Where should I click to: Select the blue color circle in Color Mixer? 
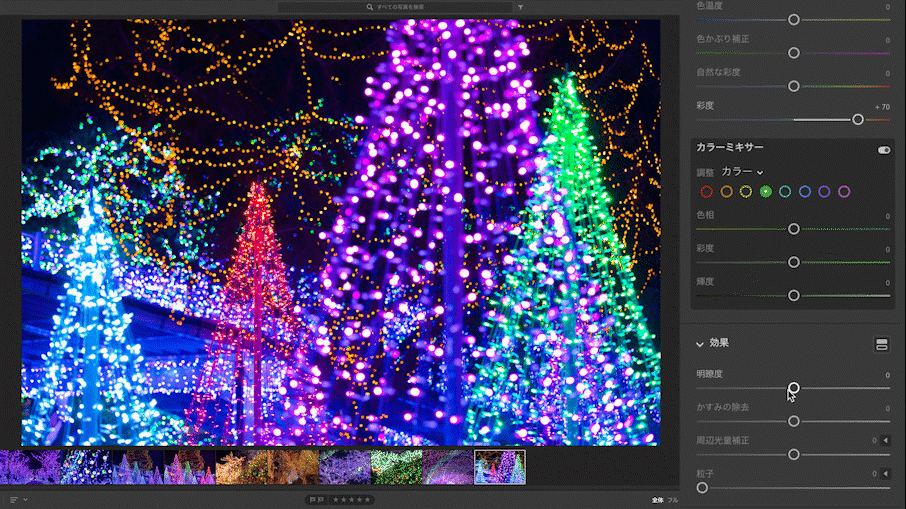pos(805,192)
